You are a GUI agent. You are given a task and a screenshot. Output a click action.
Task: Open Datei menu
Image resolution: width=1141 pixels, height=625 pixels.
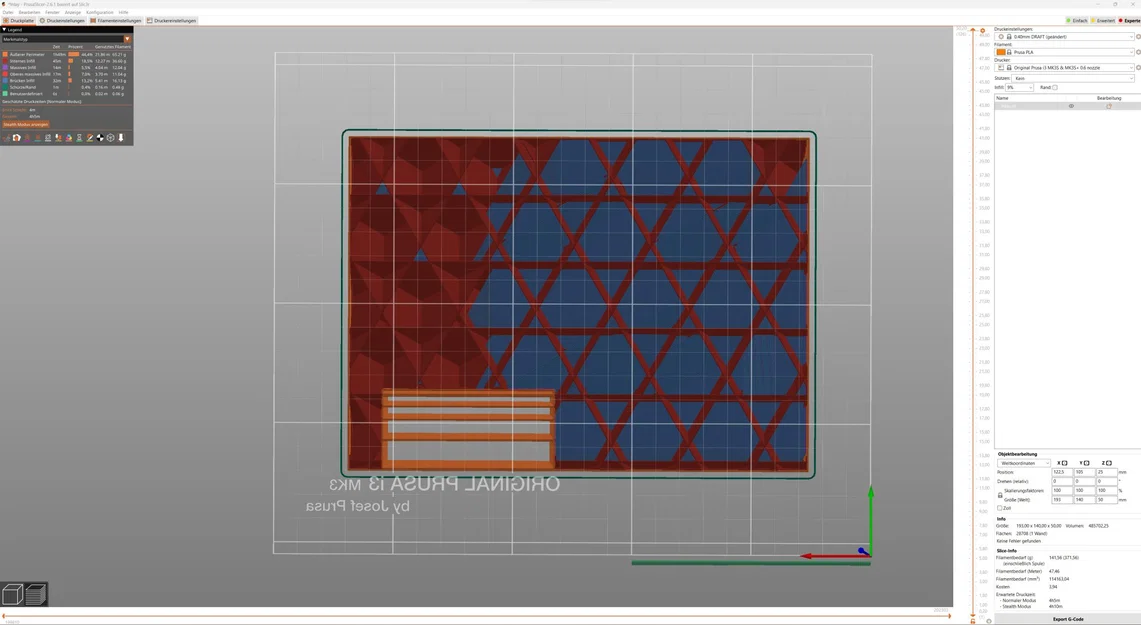tap(8, 12)
